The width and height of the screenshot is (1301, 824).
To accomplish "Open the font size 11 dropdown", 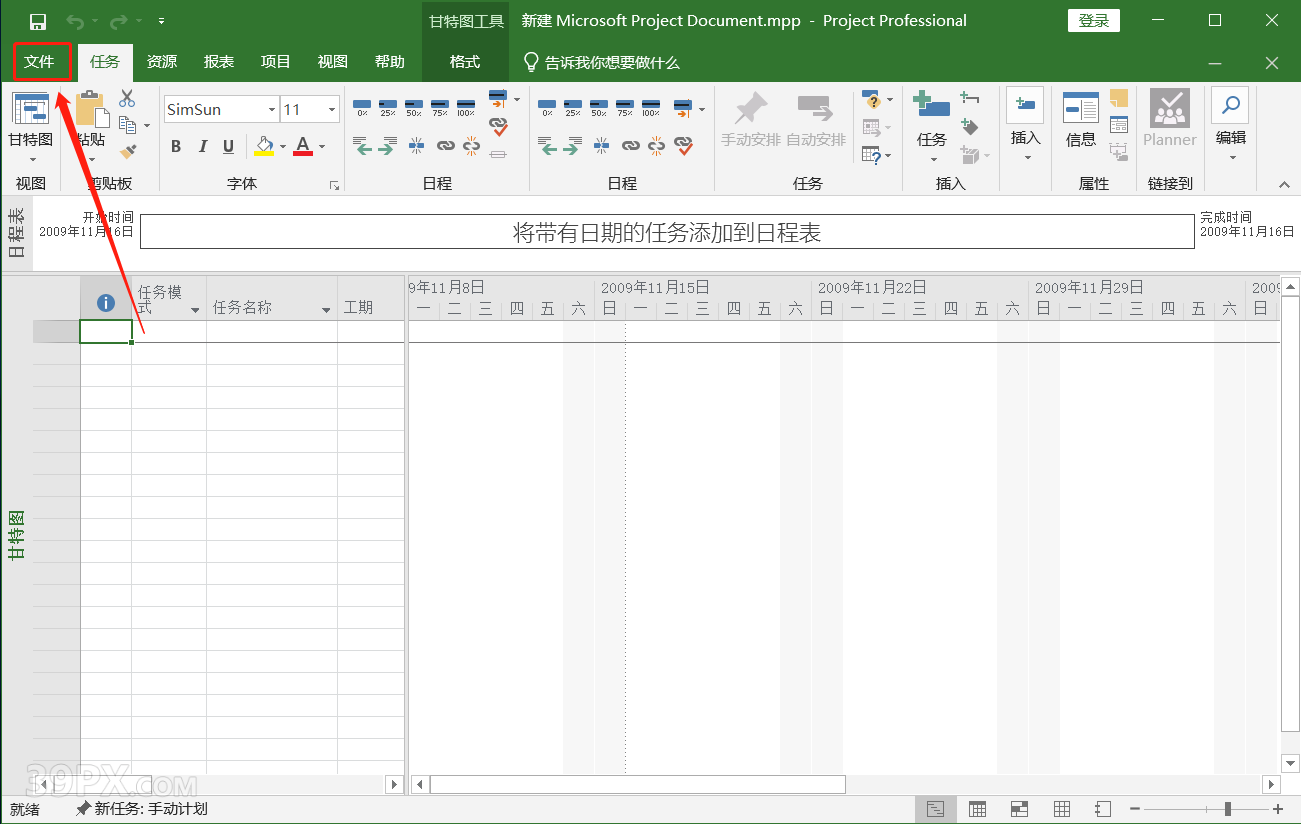I will point(332,109).
